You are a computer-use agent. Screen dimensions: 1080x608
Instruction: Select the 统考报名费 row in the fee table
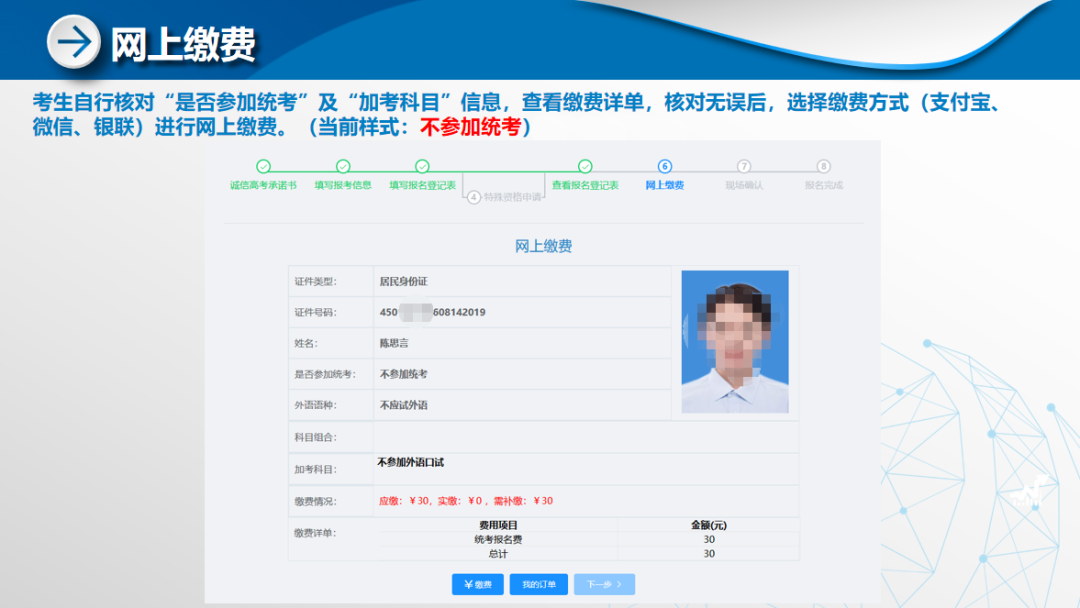(498, 540)
